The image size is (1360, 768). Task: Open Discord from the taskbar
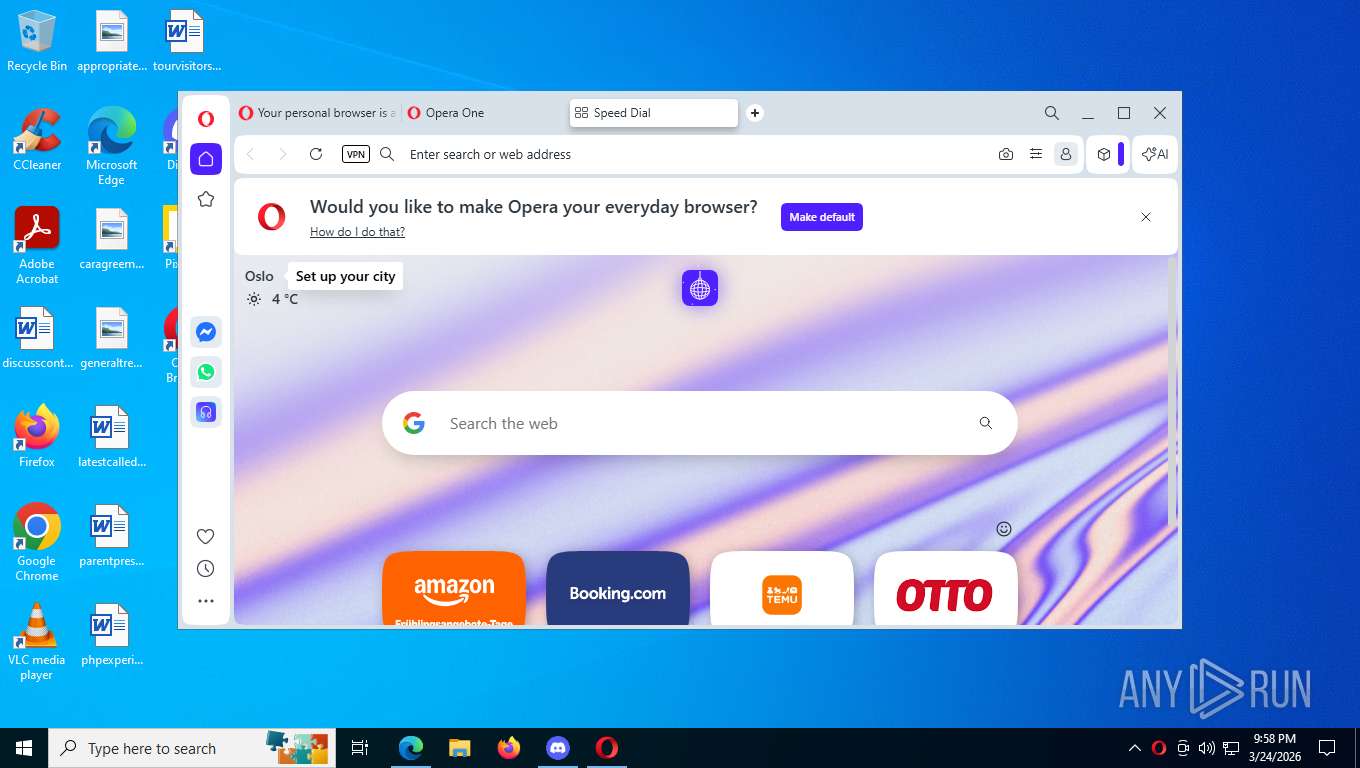tap(558, 748)
